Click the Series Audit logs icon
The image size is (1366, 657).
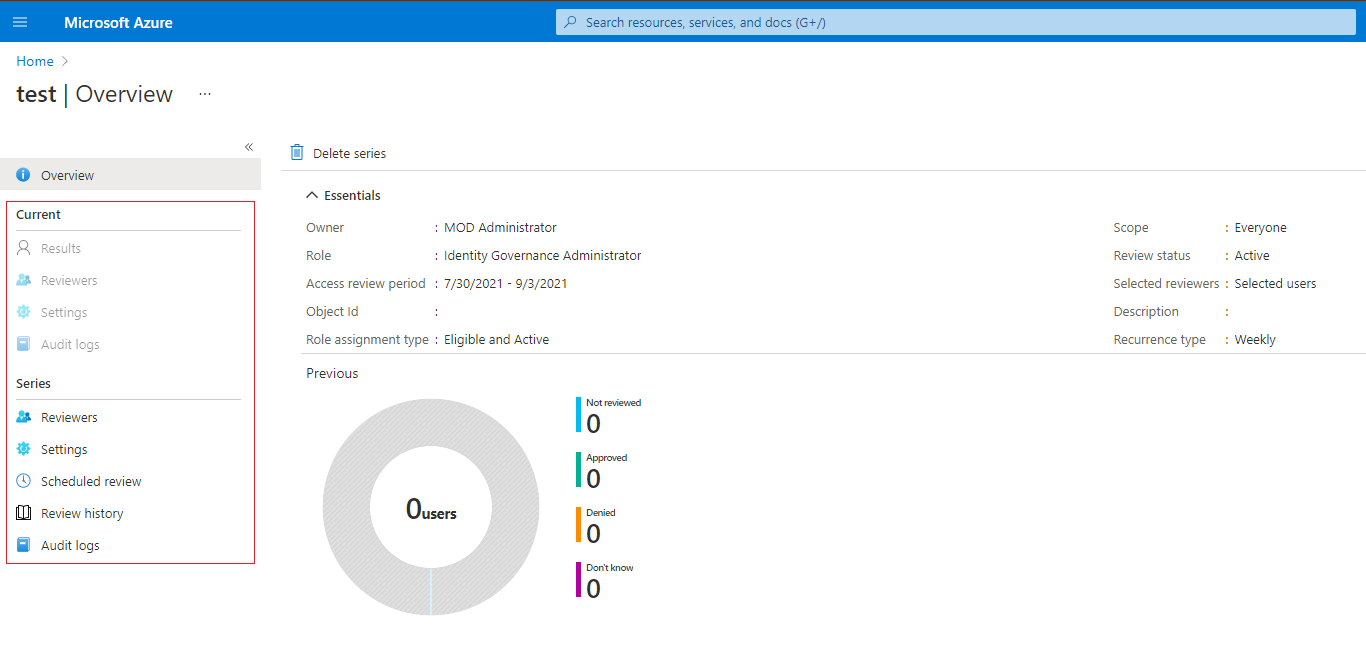(x=24, y=545)
